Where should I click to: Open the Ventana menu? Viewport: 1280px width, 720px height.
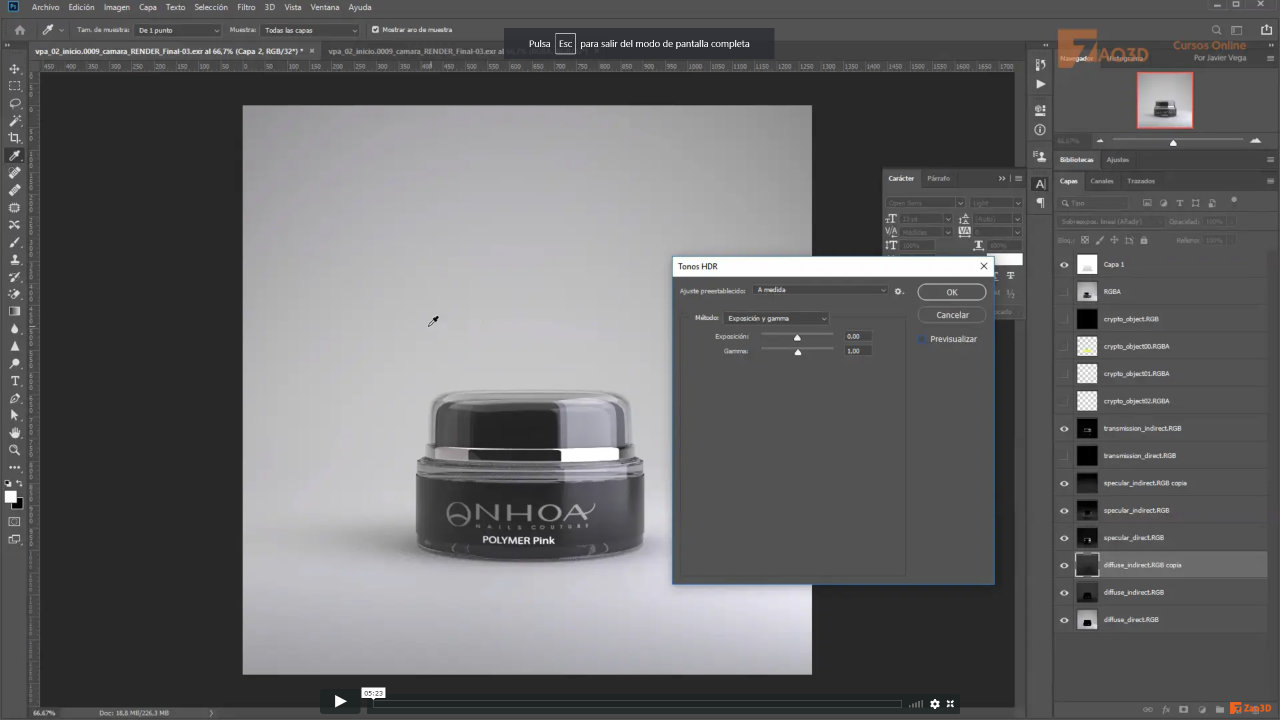point(325,7)
